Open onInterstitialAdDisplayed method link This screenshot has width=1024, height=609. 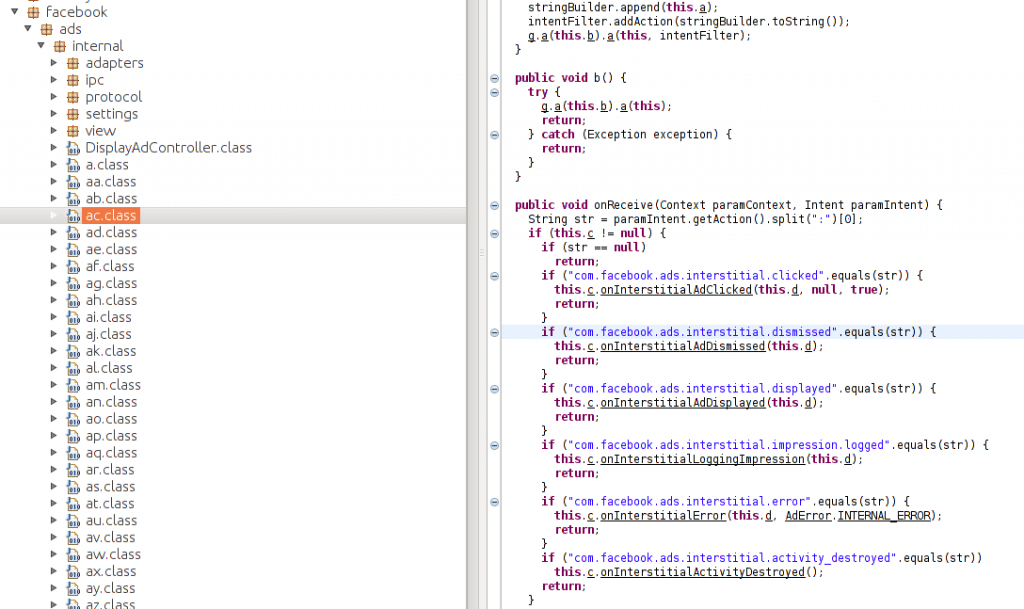pos(682,403)
